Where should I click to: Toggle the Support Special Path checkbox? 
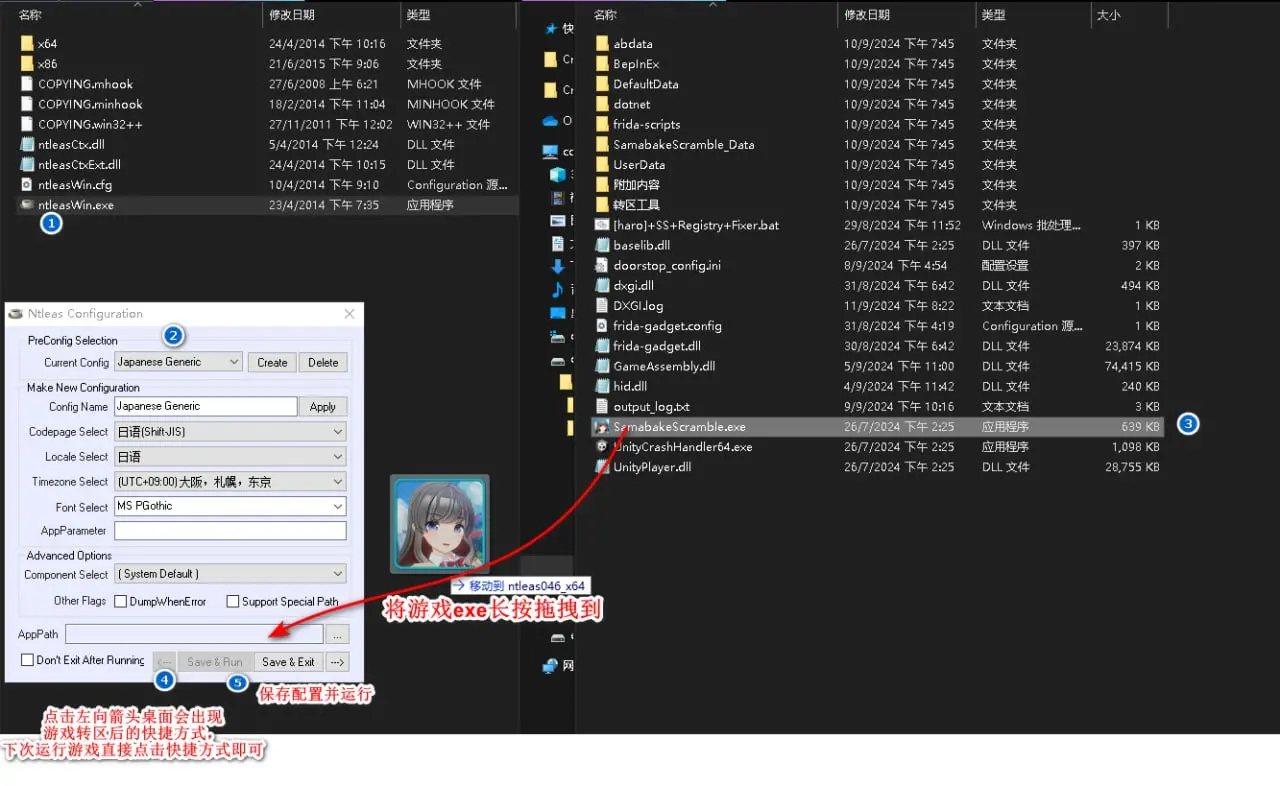[233, 602]
